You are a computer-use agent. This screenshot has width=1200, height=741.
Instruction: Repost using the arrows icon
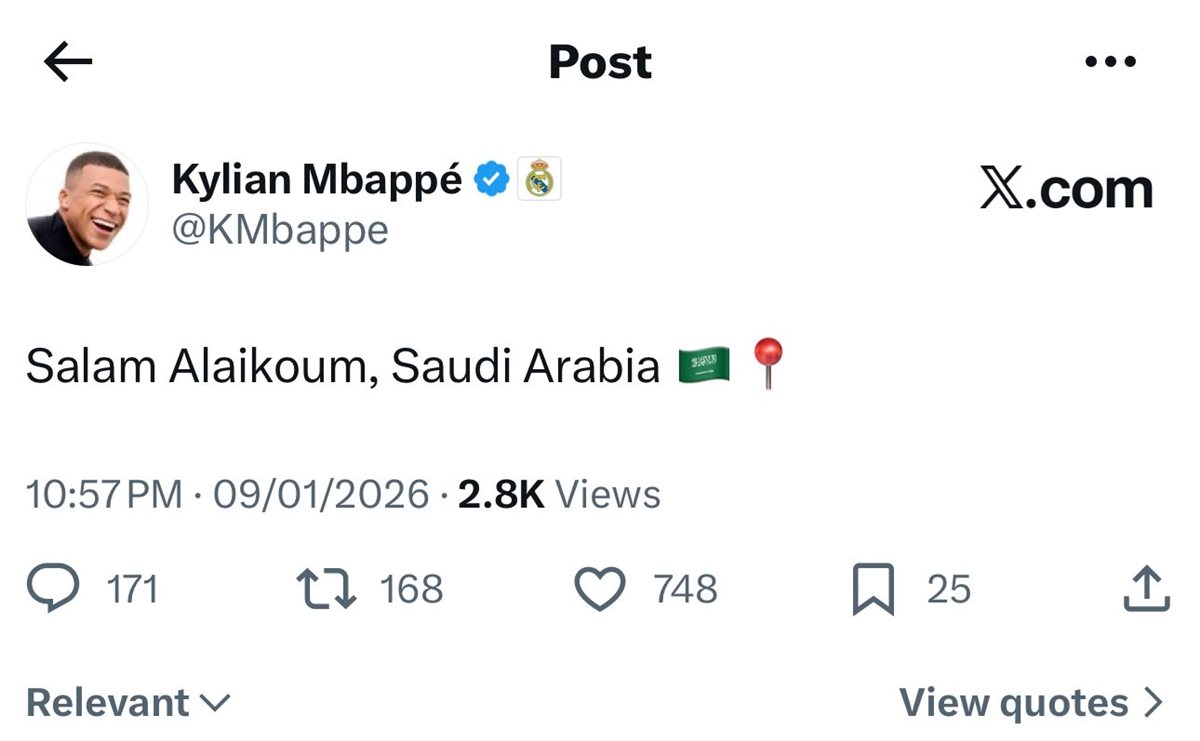(x=327, y=589)
